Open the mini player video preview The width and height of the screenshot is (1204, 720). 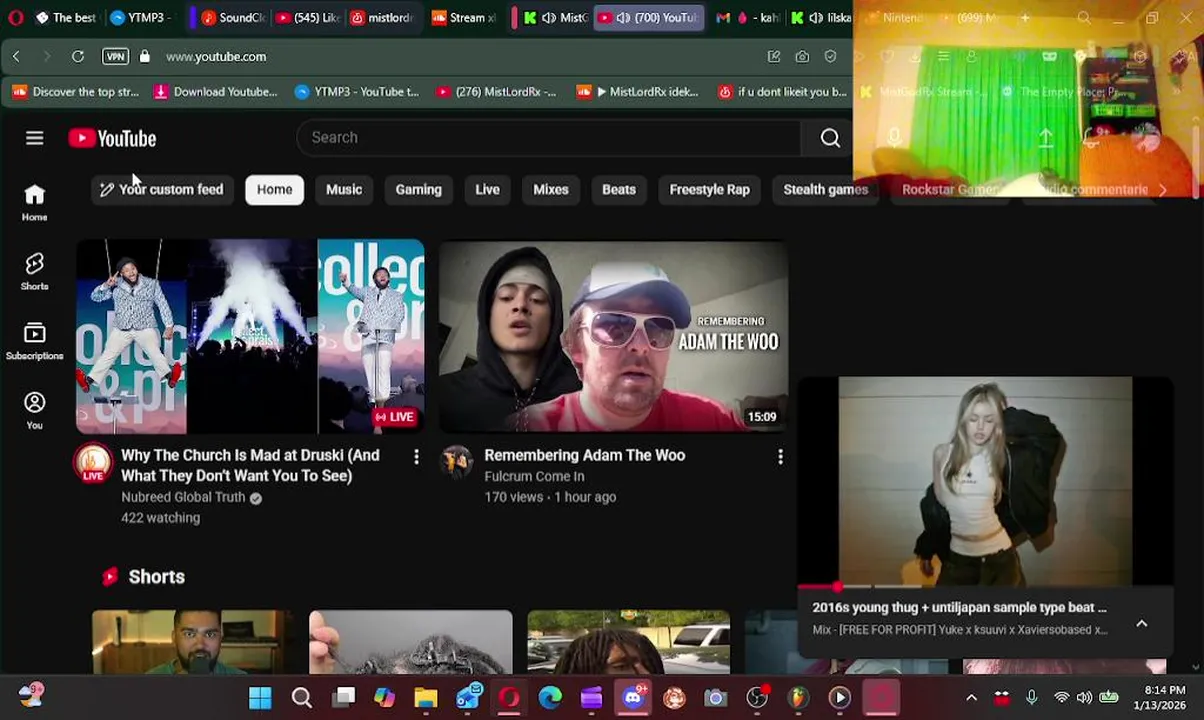pyautogui.click(x=985, y=481)
